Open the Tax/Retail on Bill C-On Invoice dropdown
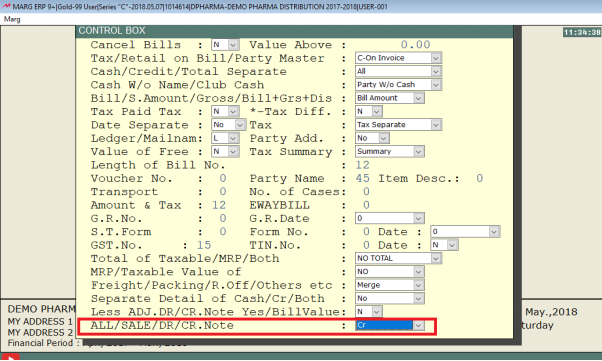The width and height of the screenshot is (602, 361). click(x=399, y=58)
